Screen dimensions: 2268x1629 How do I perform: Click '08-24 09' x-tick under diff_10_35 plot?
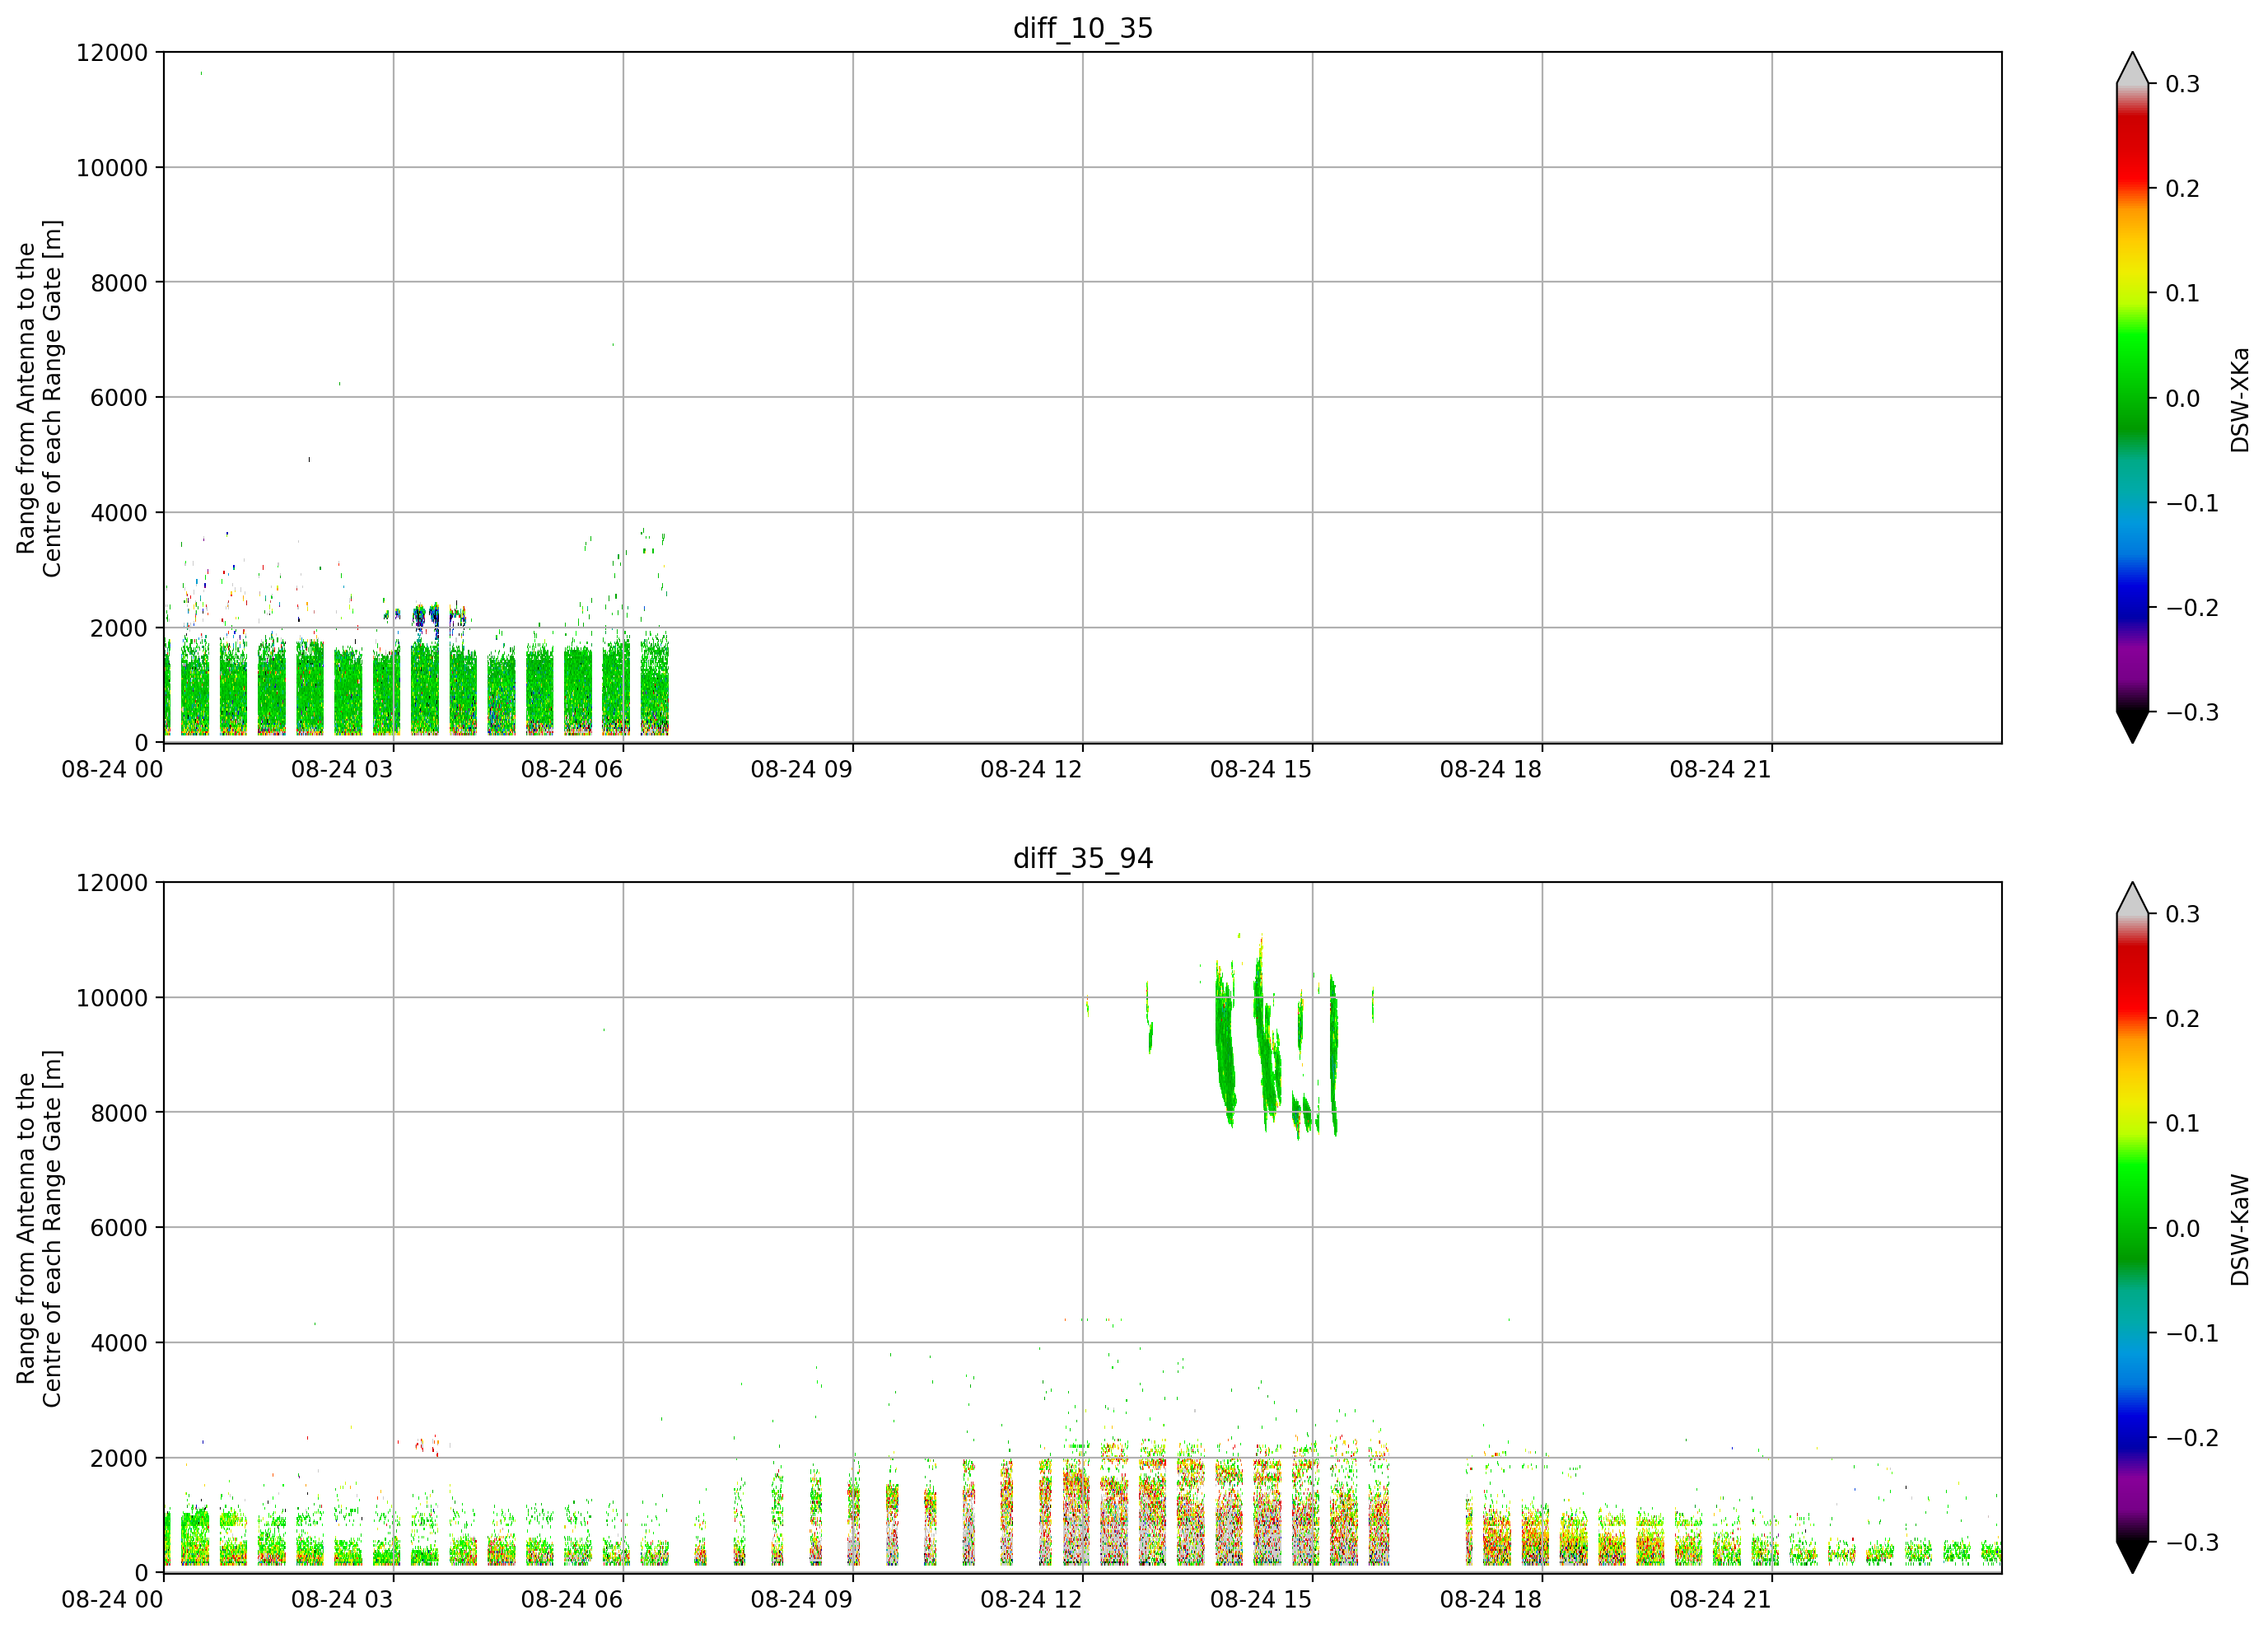[x=802, y=769]
